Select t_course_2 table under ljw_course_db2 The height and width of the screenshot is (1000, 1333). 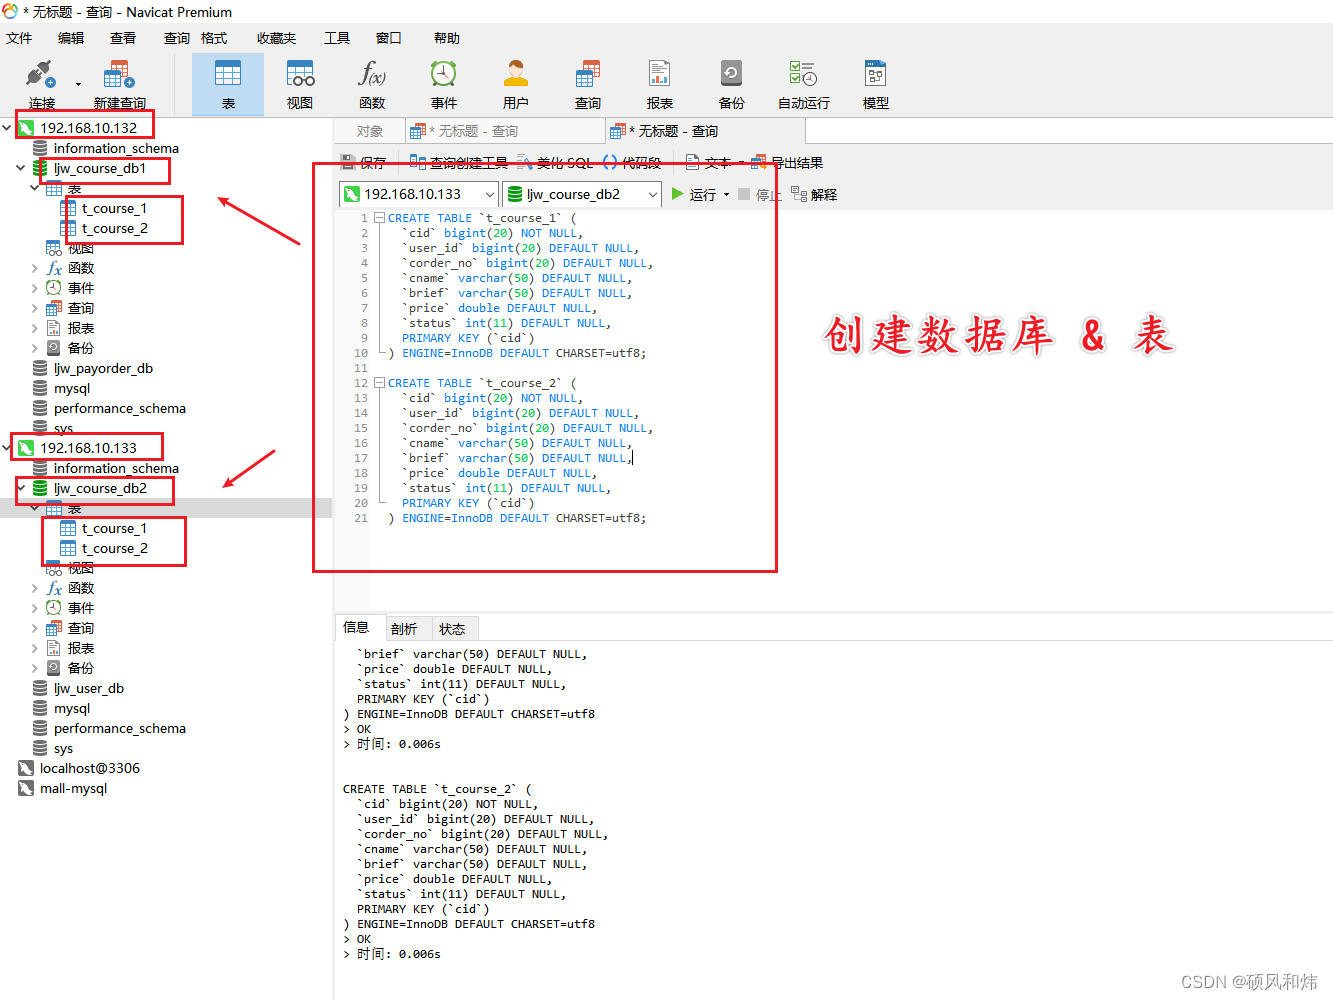(x=114, y=548)
